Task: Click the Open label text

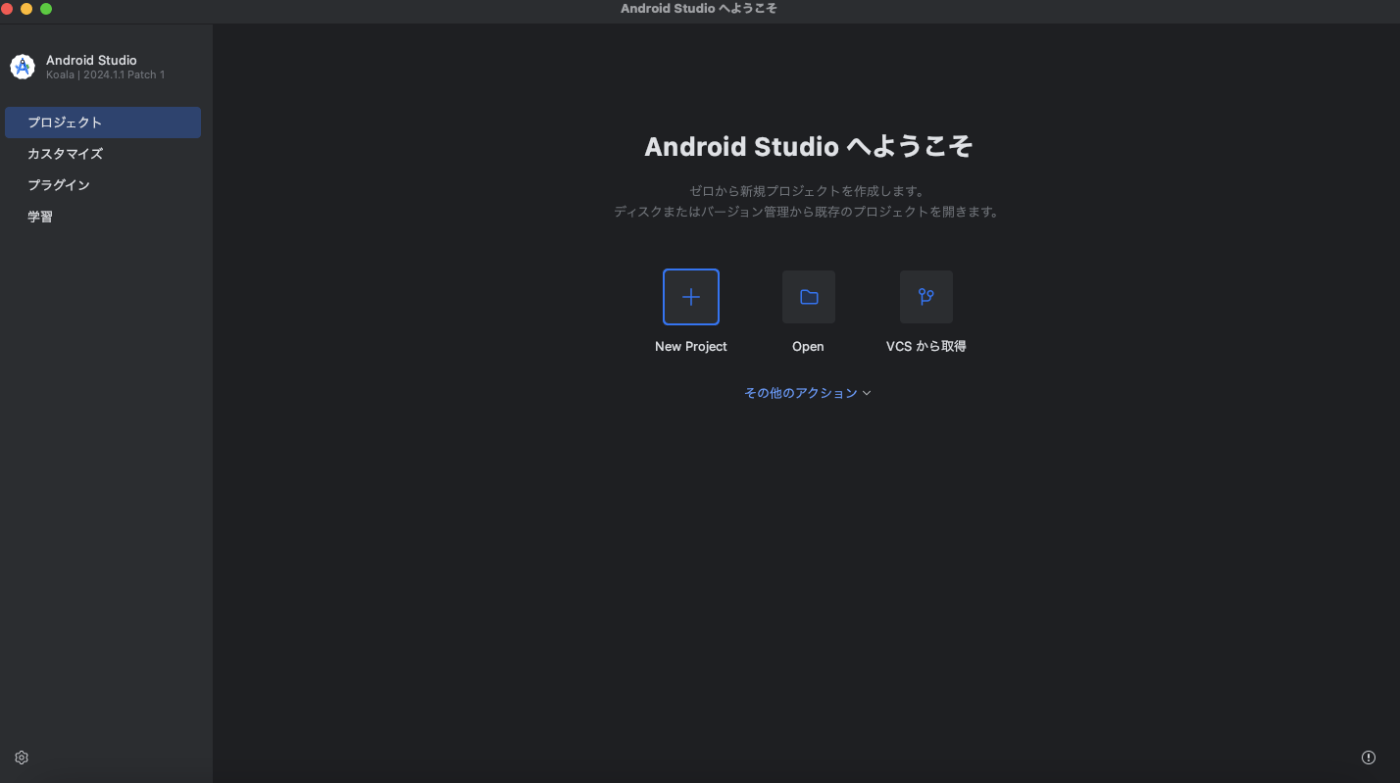Action: [808, 347]
